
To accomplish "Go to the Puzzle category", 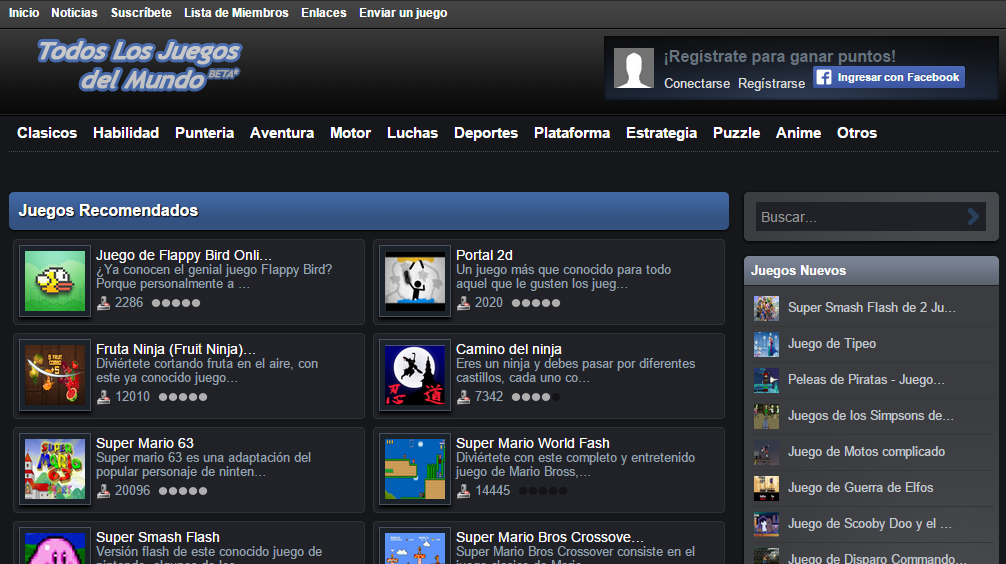I will coord(736,133).
